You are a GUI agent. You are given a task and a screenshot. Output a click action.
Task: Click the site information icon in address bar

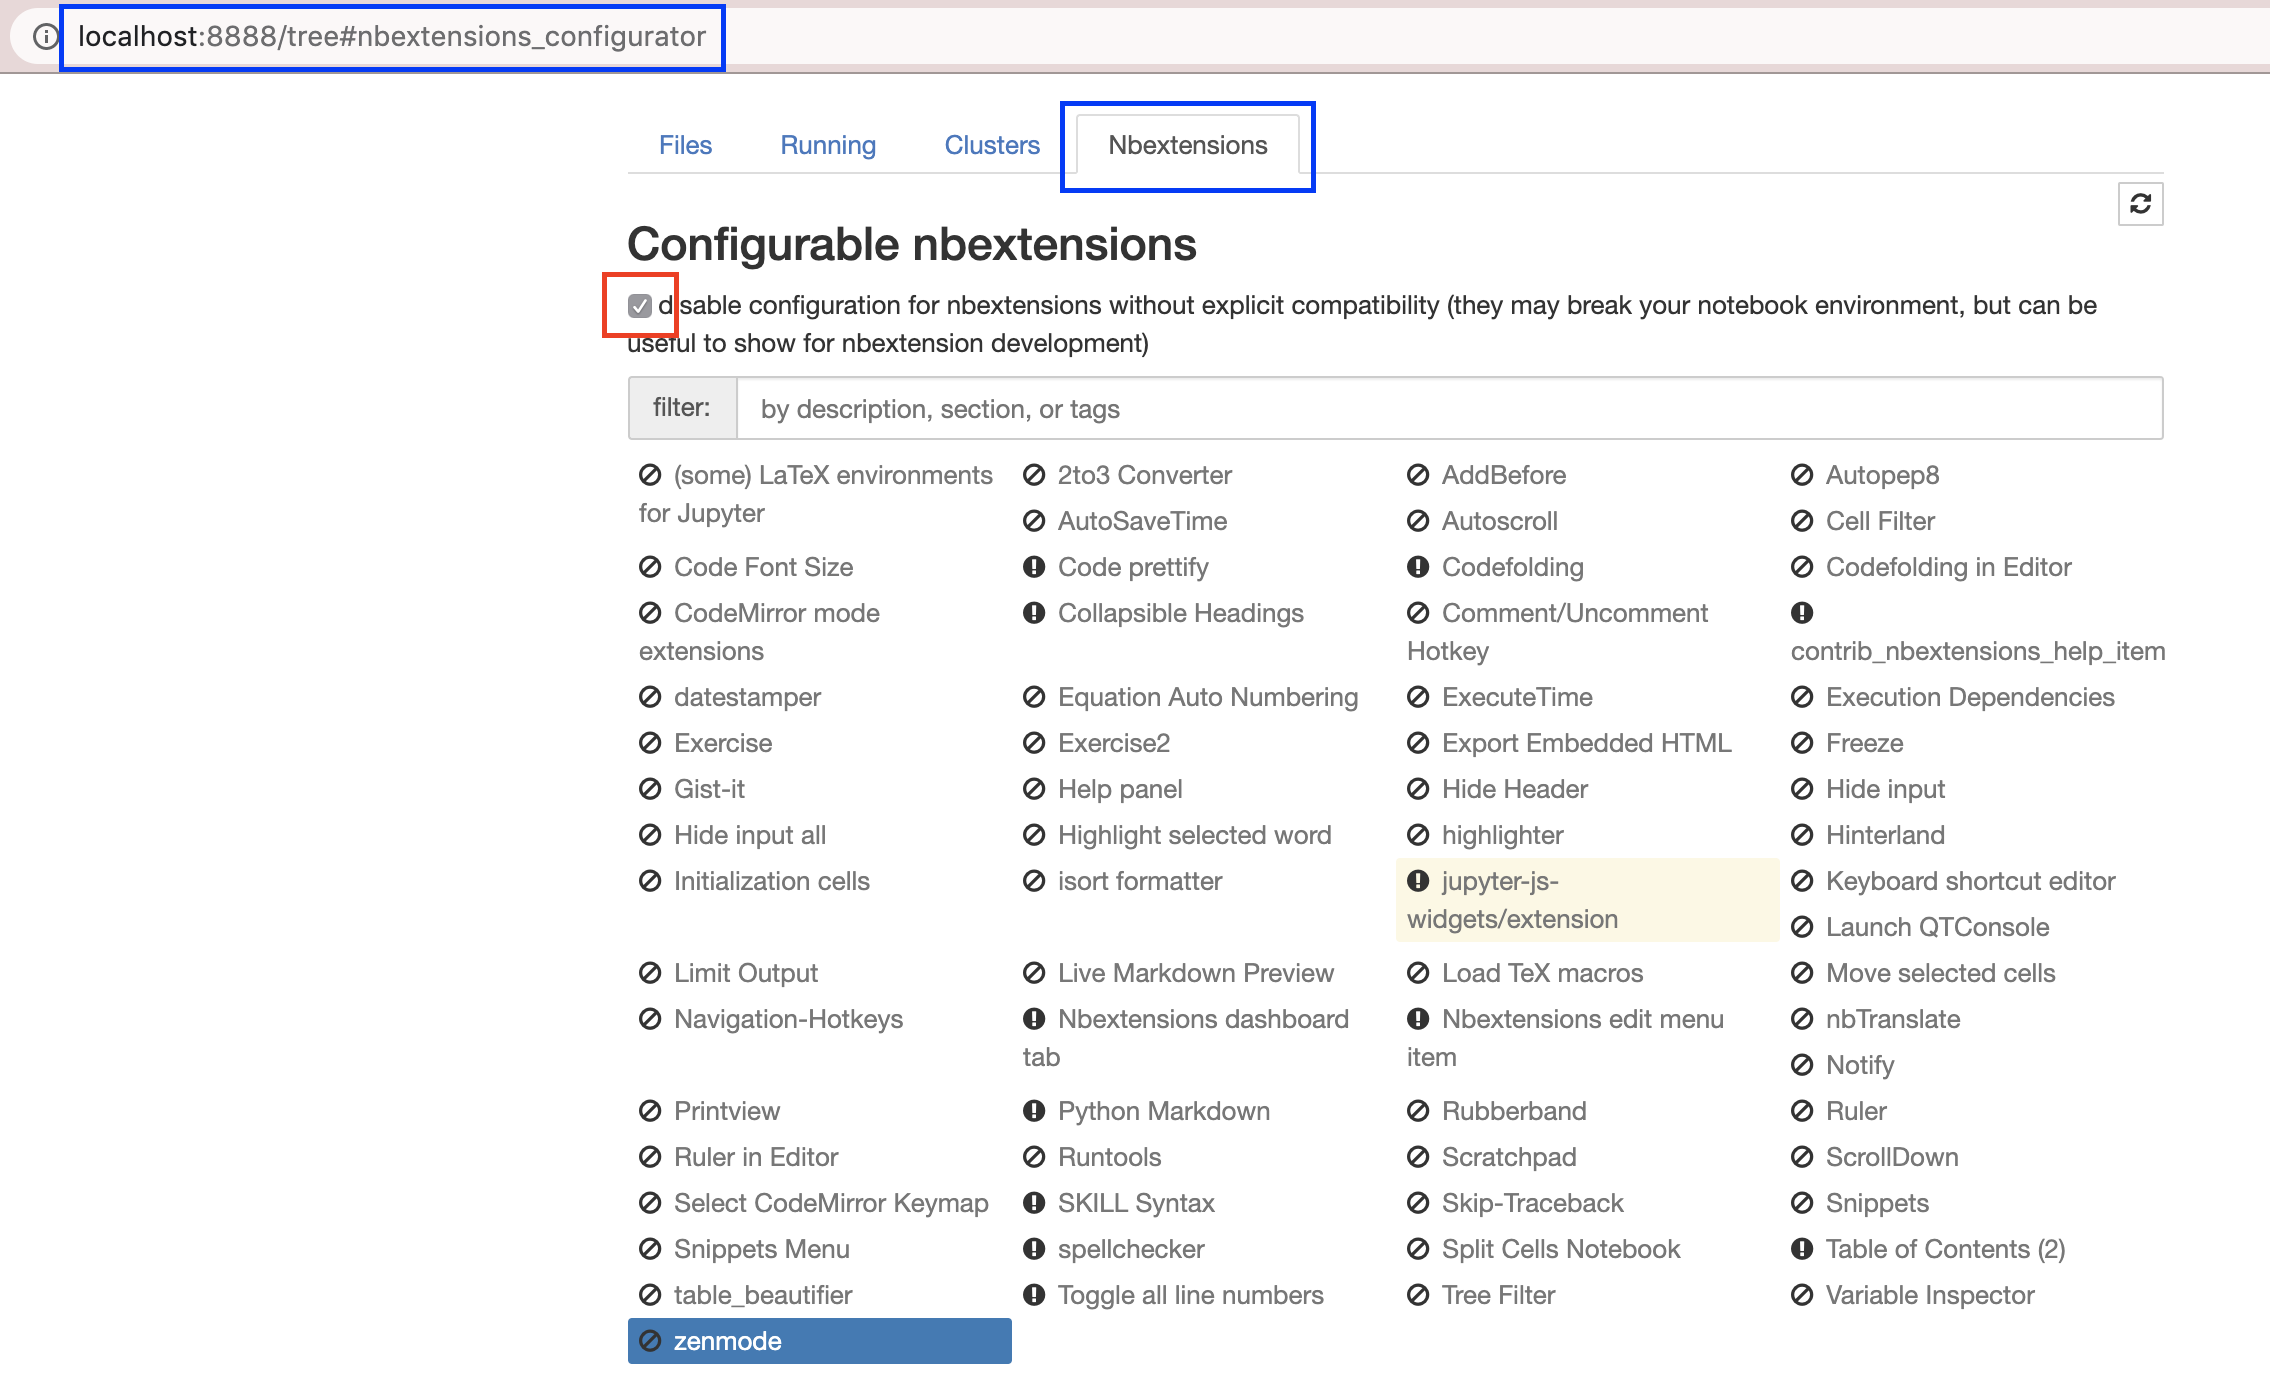click(x=44, y=38)
